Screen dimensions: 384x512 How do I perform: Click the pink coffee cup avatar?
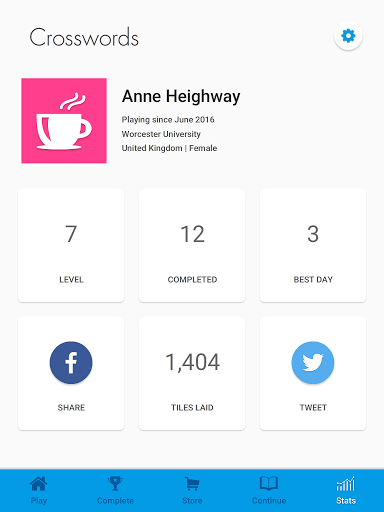tap(64, 121)
